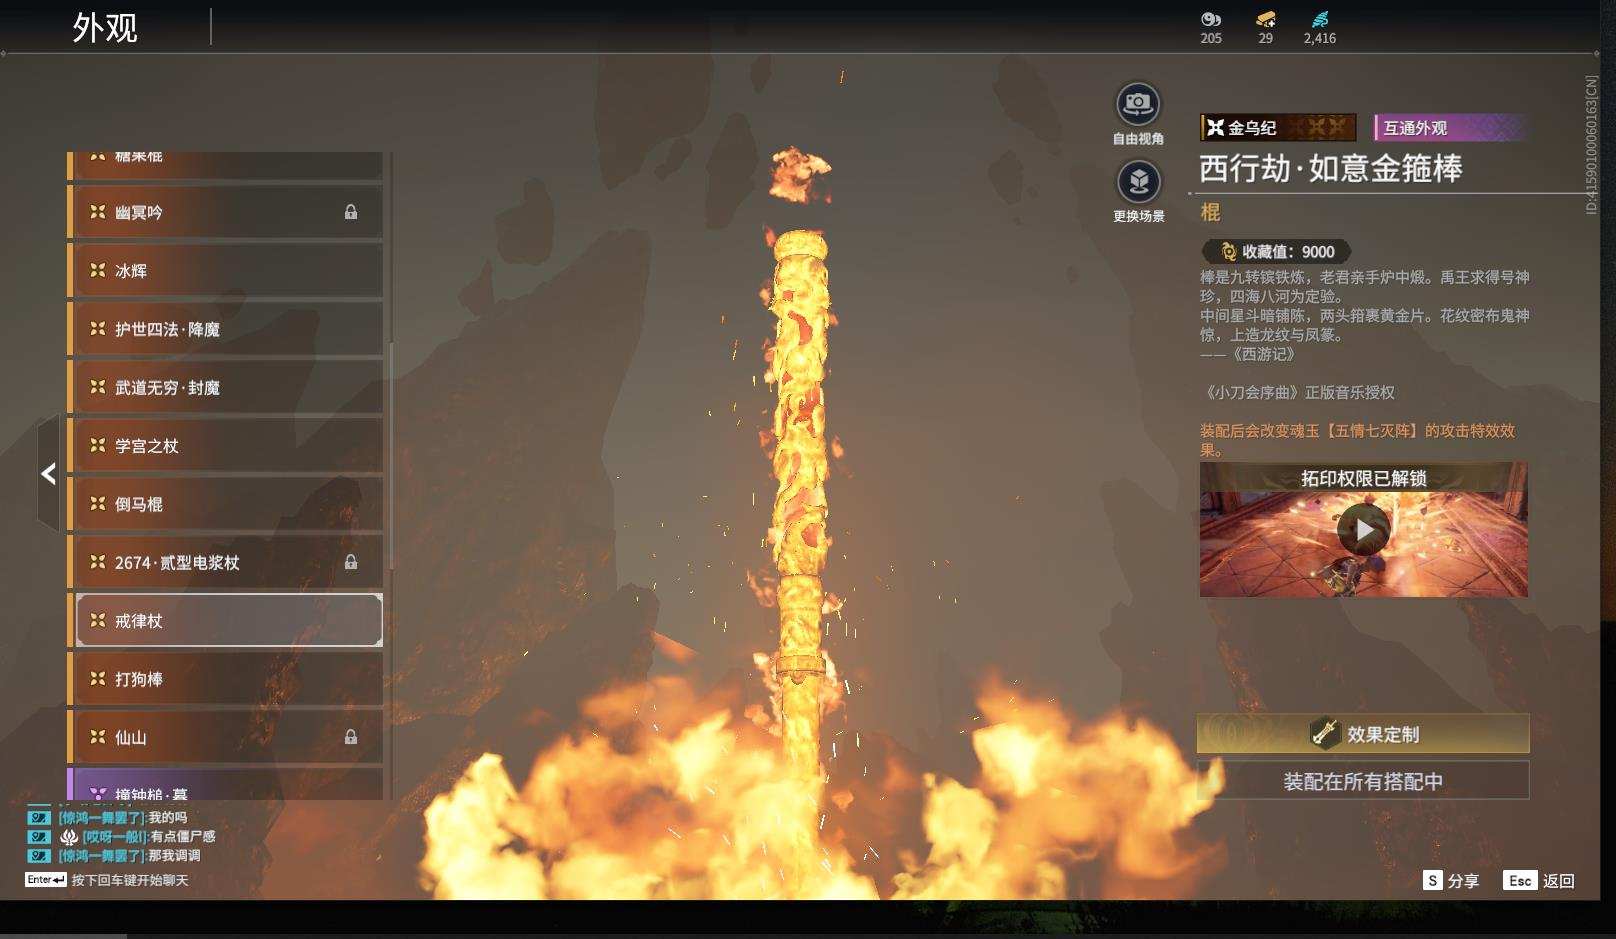Click the 收藏值 9000 badge
This screenshot has height=939, width=1616.
(1277, 252)
